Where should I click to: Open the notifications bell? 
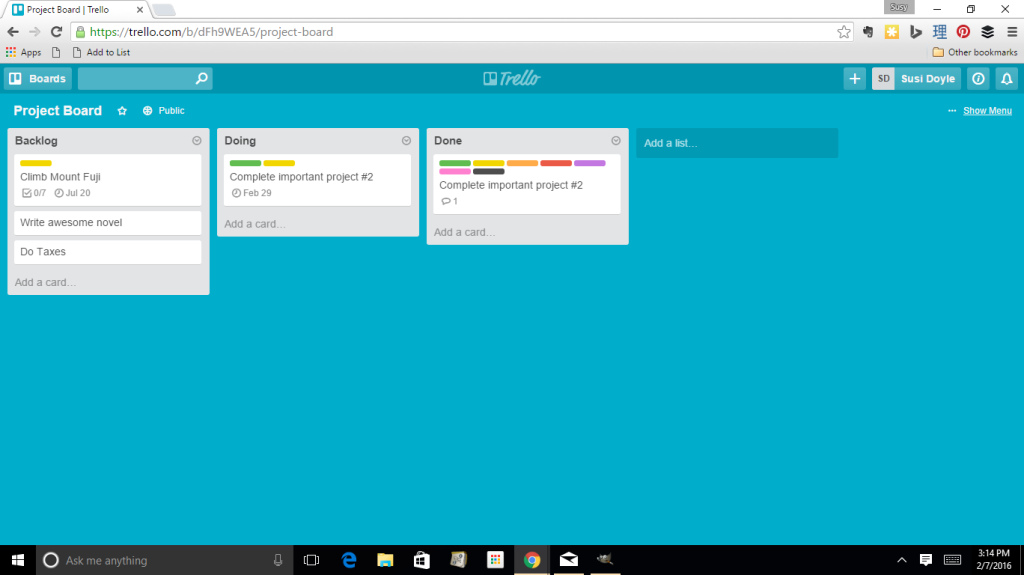[1006, 78]
